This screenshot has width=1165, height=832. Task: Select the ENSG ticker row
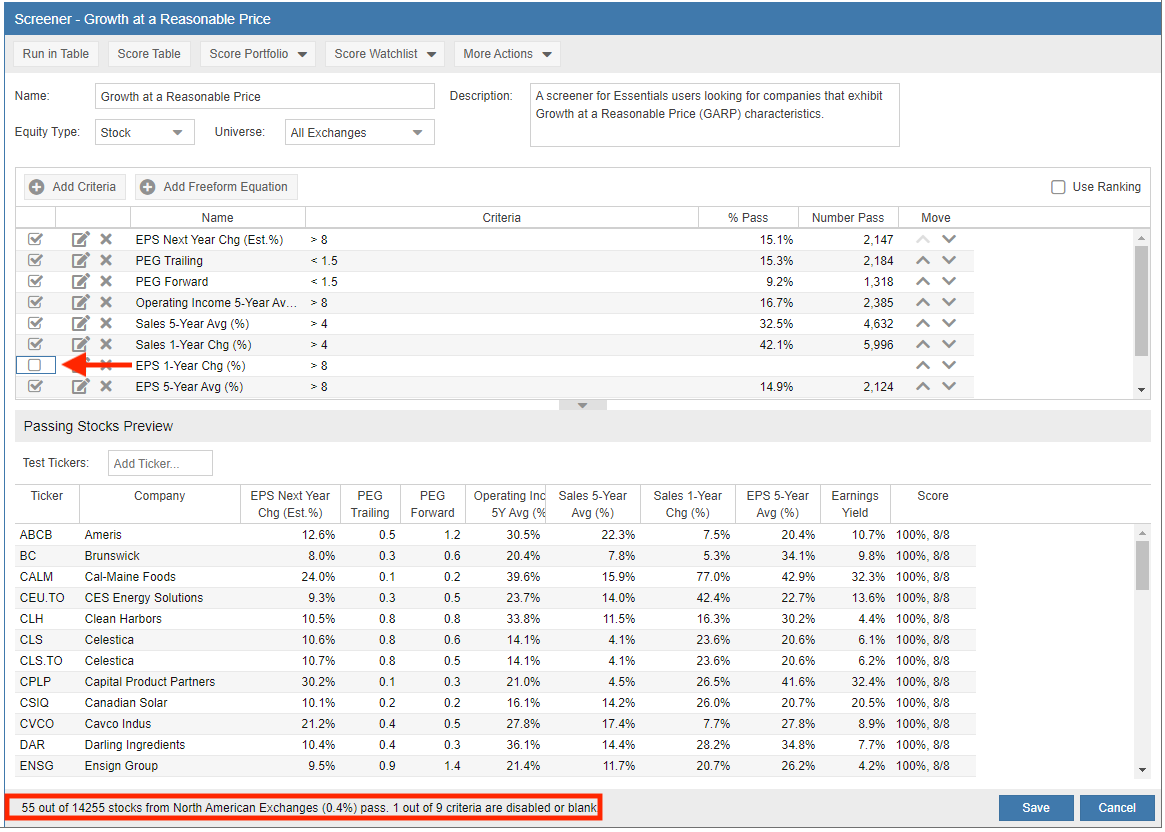pyautogui.click(x=496, y=765)
